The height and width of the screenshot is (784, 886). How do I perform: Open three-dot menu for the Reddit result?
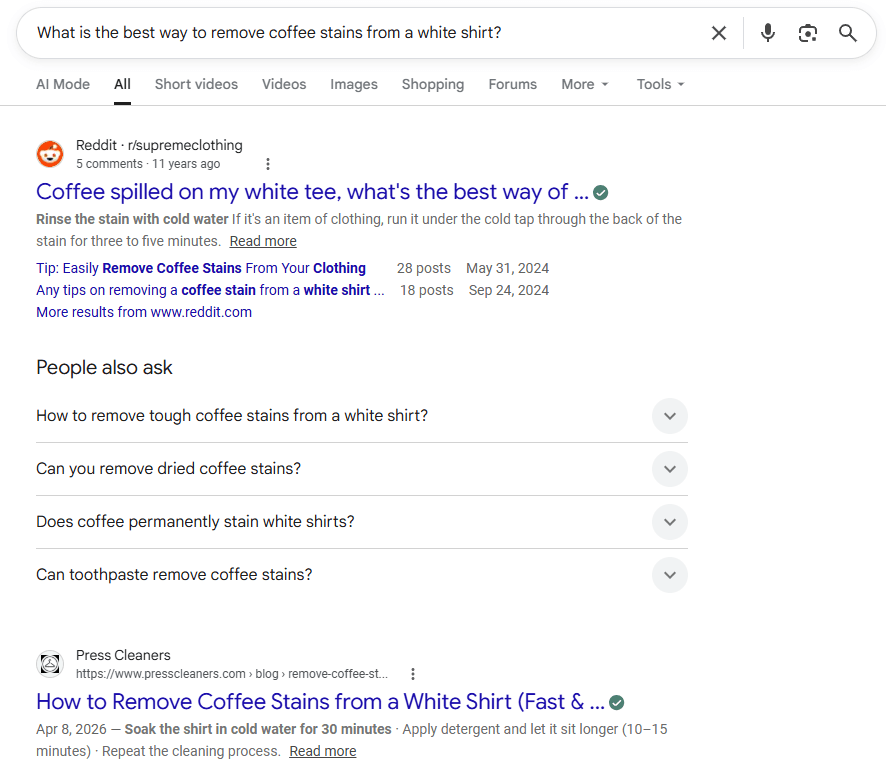coord(268,164)
